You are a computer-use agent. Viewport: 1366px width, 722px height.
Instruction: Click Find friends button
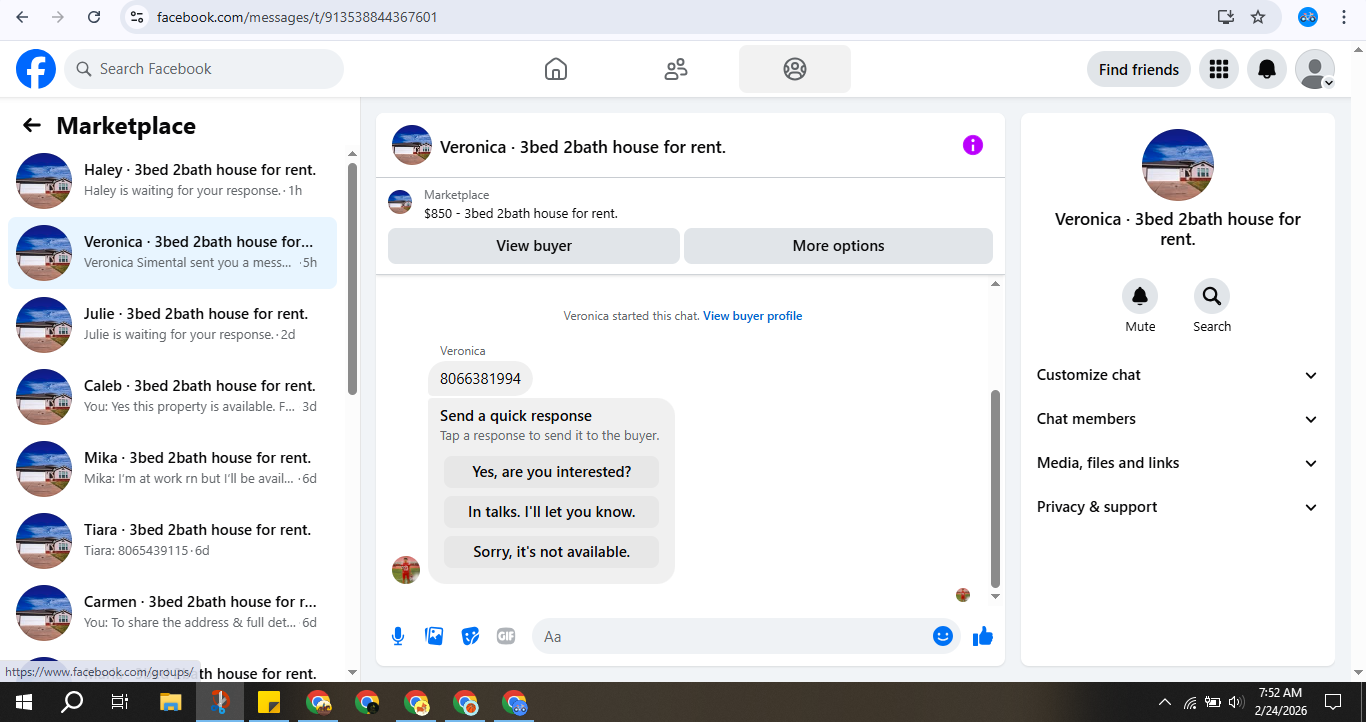(x=1139, y=69)
